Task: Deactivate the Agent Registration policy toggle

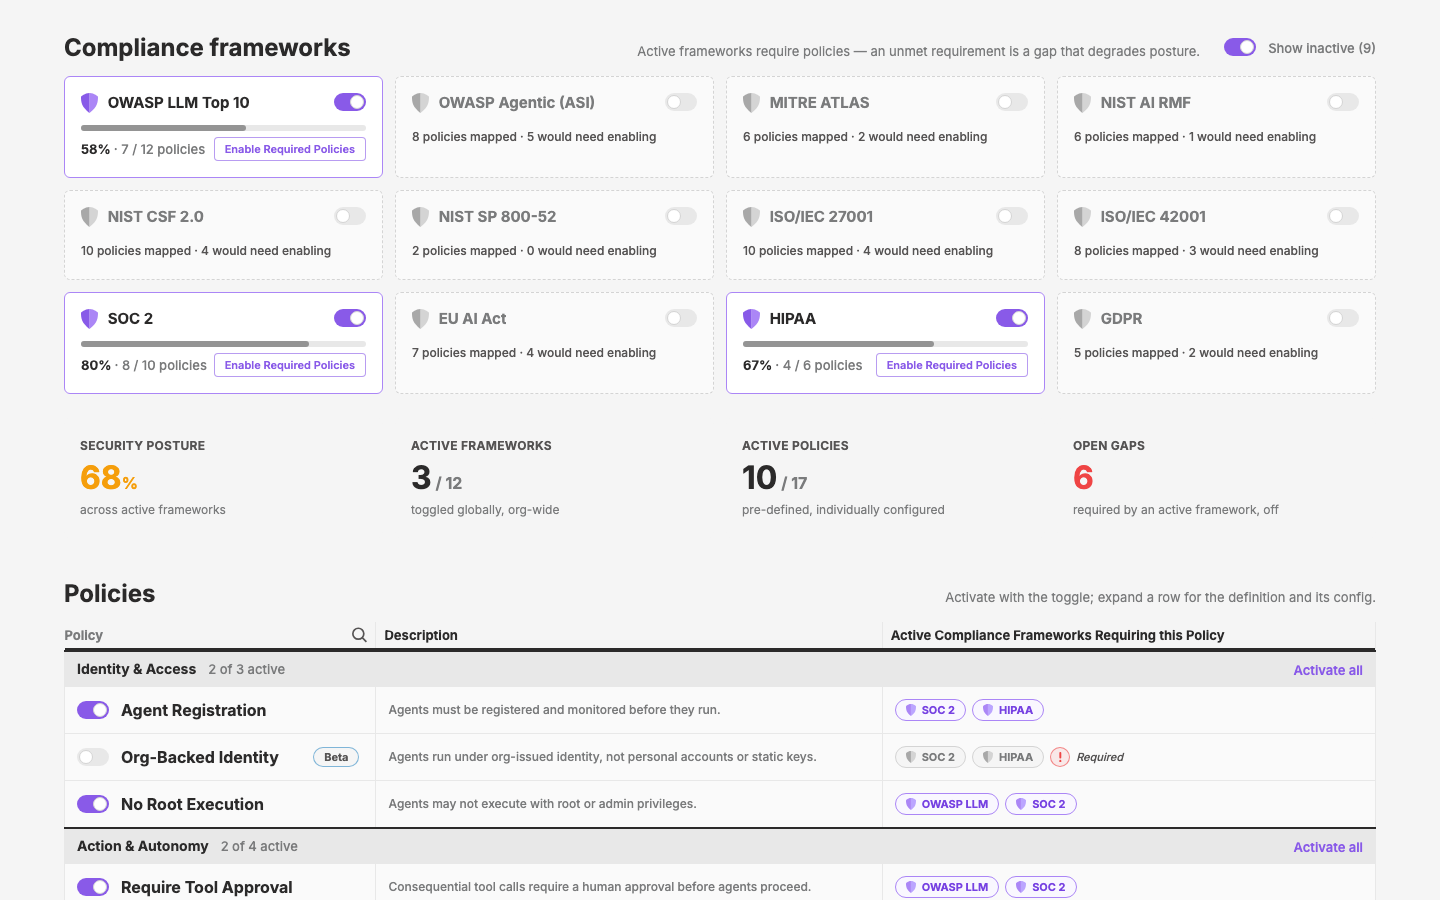Action: [x=93, y=710]
